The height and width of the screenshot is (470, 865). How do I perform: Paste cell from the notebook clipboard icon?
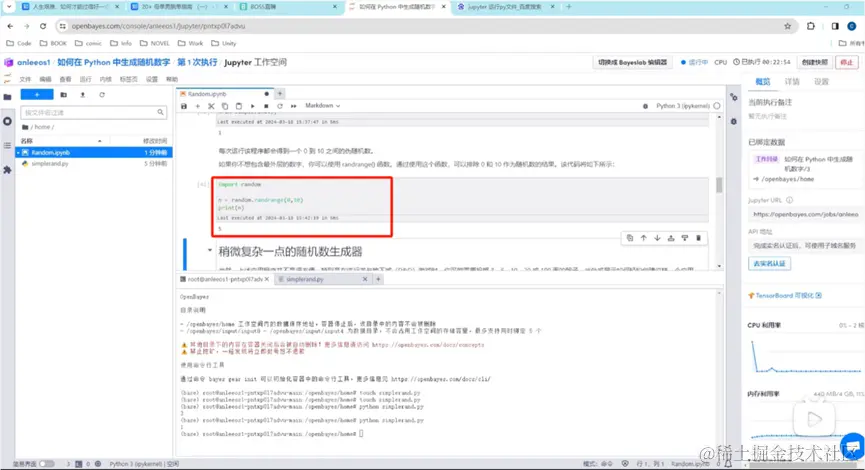tap(239, 106)
